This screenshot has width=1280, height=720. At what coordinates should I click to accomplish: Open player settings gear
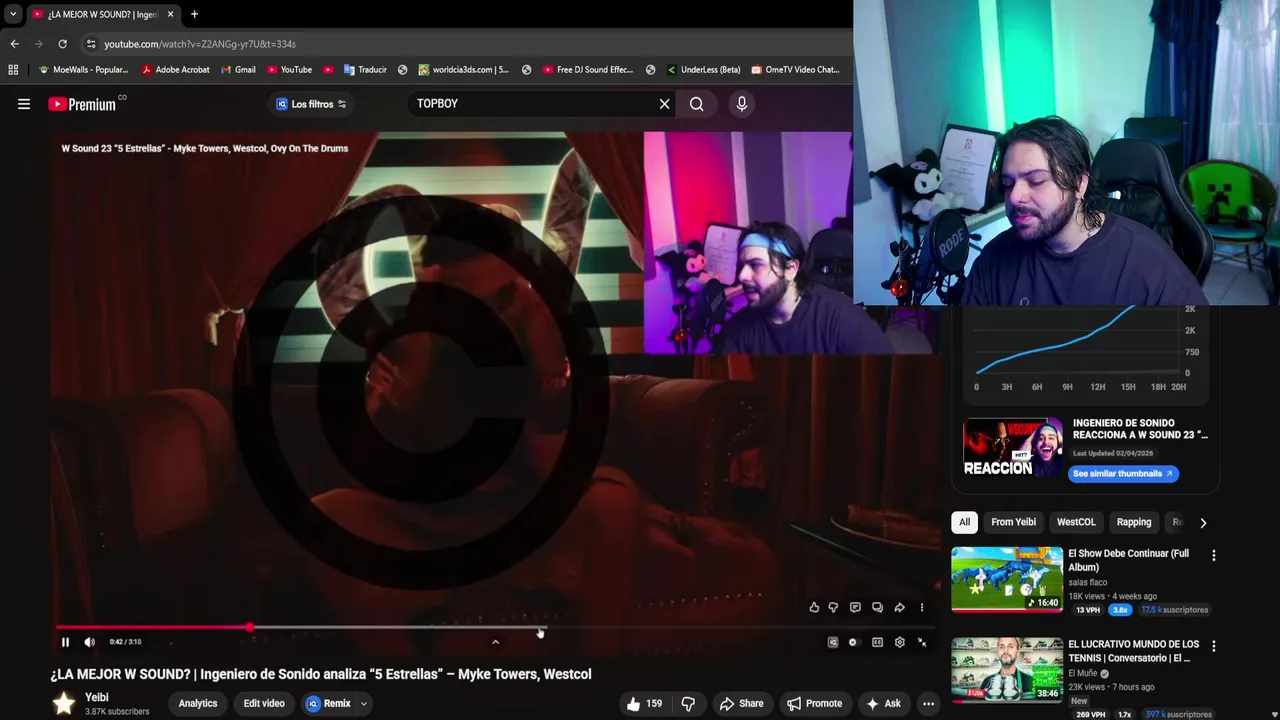pos(900,642)
